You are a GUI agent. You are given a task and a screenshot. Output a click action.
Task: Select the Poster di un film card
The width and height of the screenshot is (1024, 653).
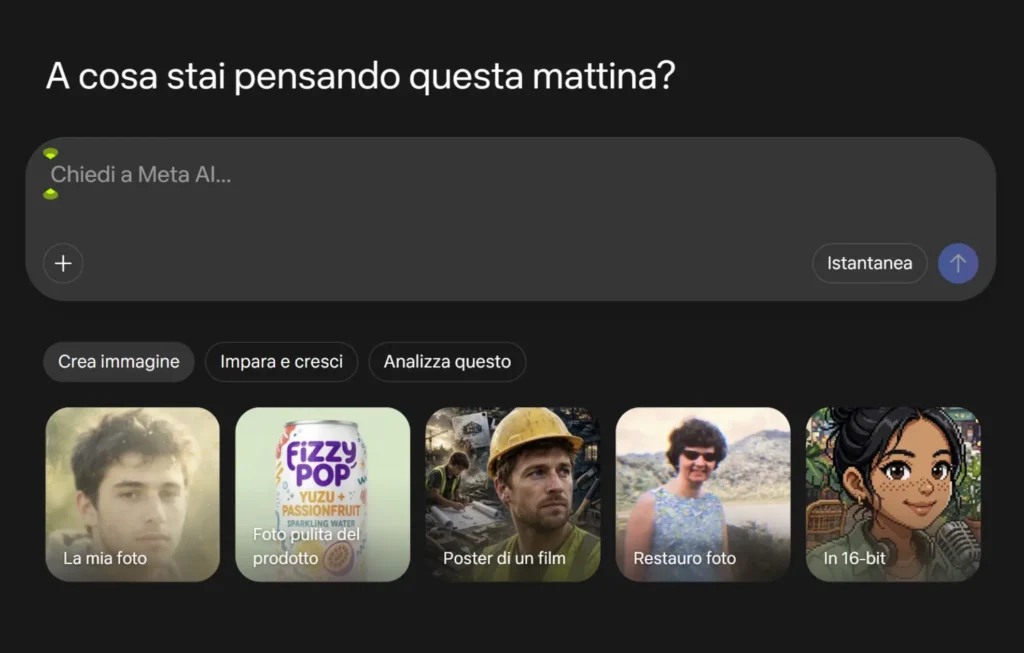(x=513, y=494)
